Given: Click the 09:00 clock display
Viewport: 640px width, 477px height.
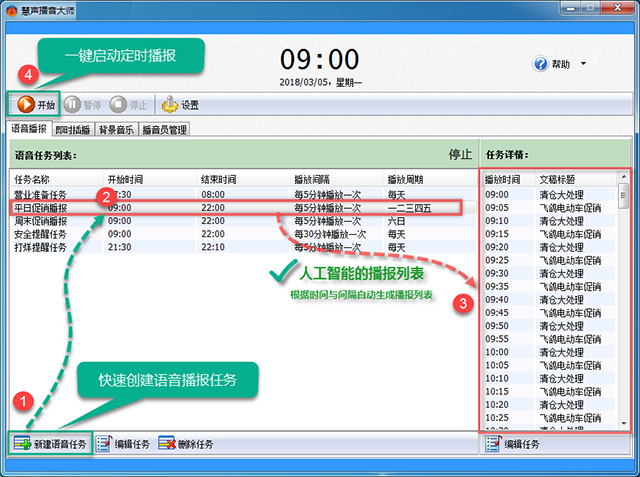Looking at the screenshot, I should tap(320, 59).
